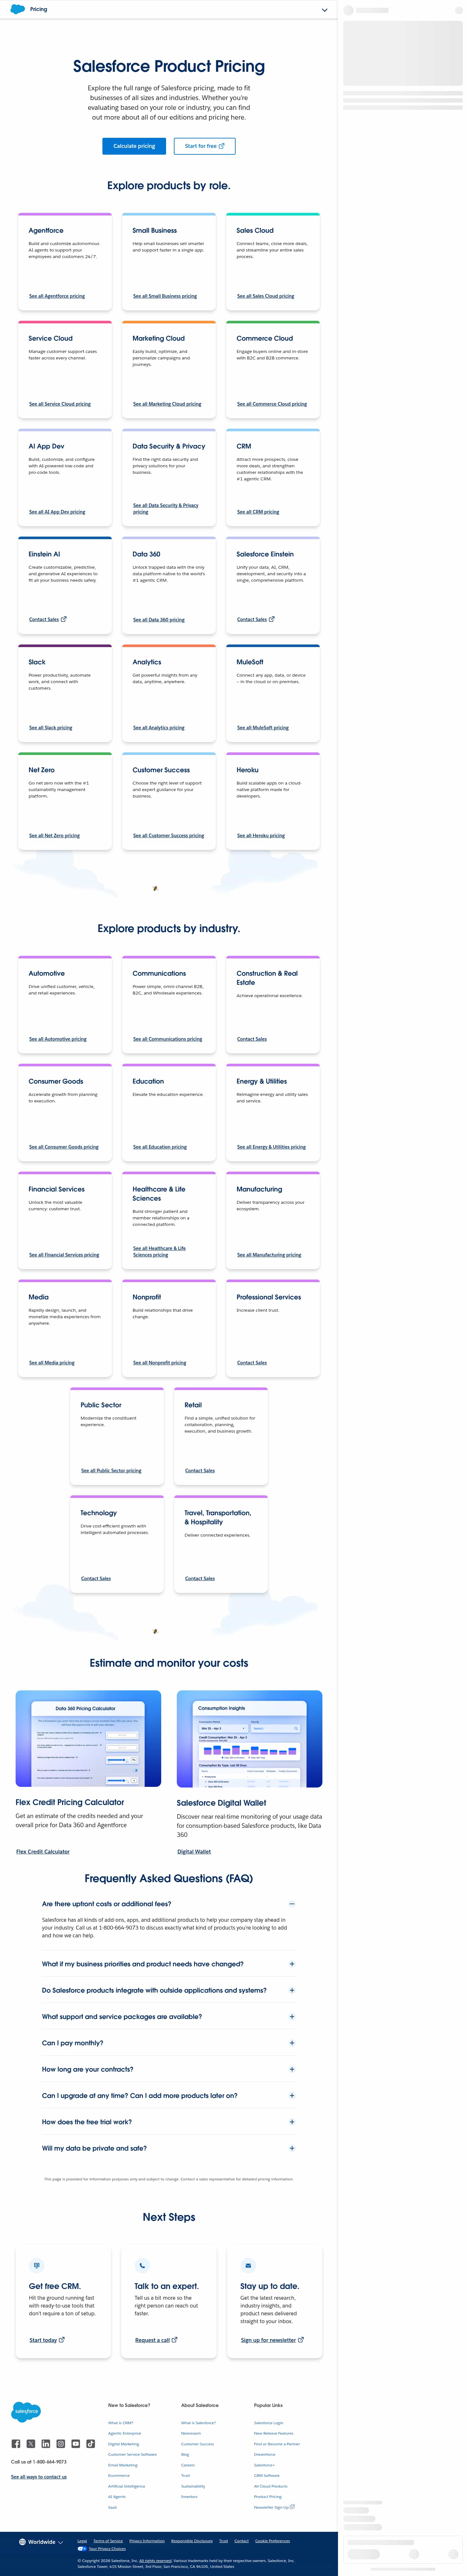Expand FAQ about data privacy and safety
468x2576 pixels.
(x=292, y=2148)
